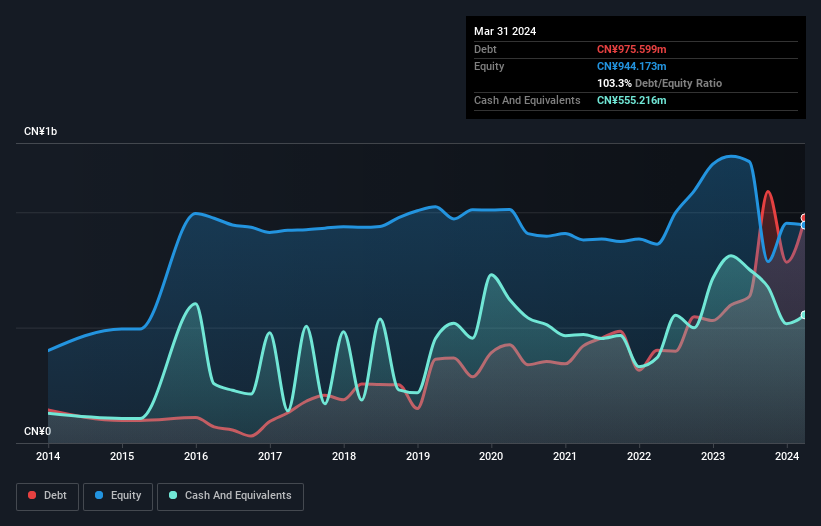This screenshot has width=821, height=526.
Task: Click the 2017 x-axis label
Action: tap(270, 456)
